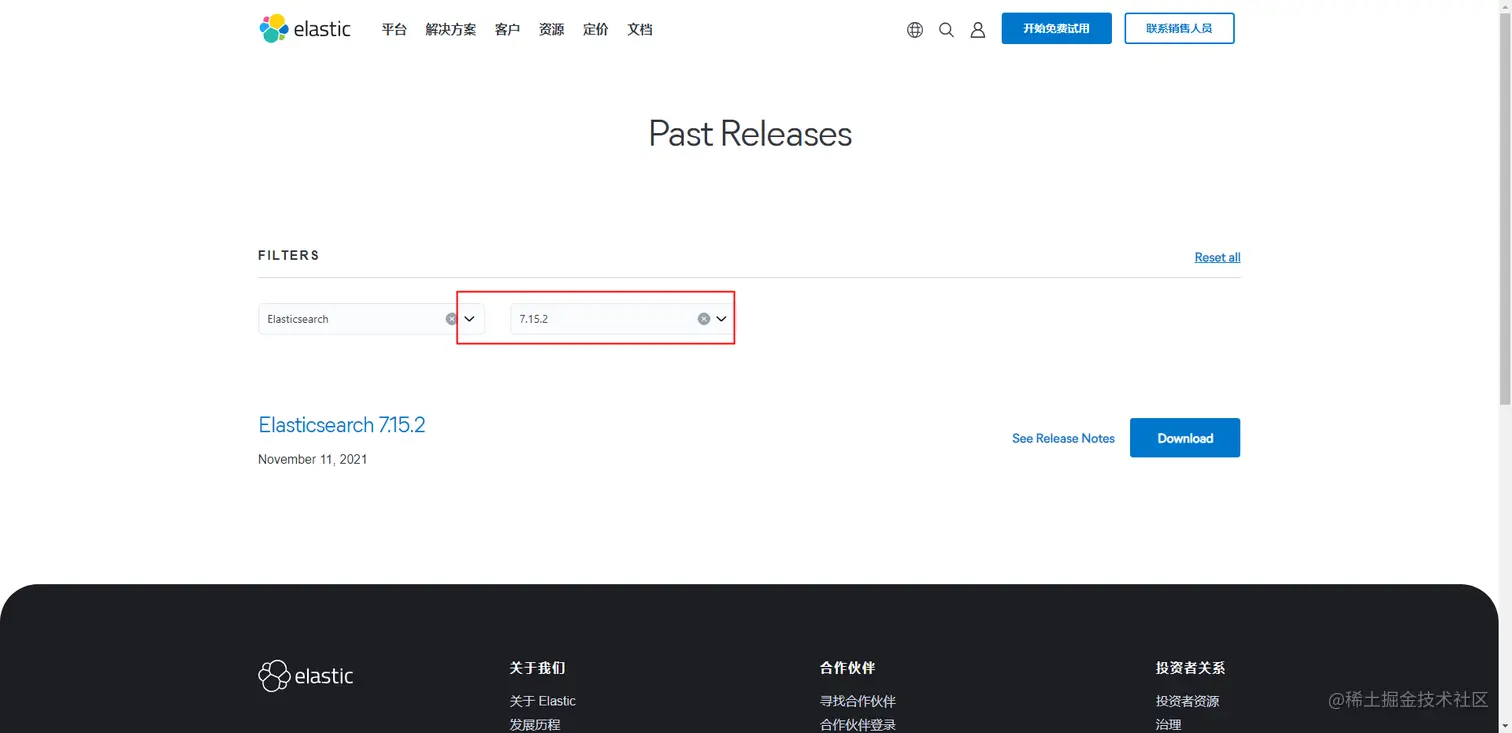
Task: Click Reset all filters link
Action: coord(1217,257)
